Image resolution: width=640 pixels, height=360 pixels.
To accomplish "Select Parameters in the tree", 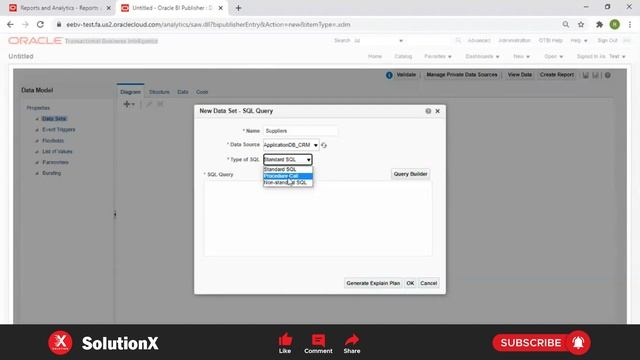I will click(55, 162).
